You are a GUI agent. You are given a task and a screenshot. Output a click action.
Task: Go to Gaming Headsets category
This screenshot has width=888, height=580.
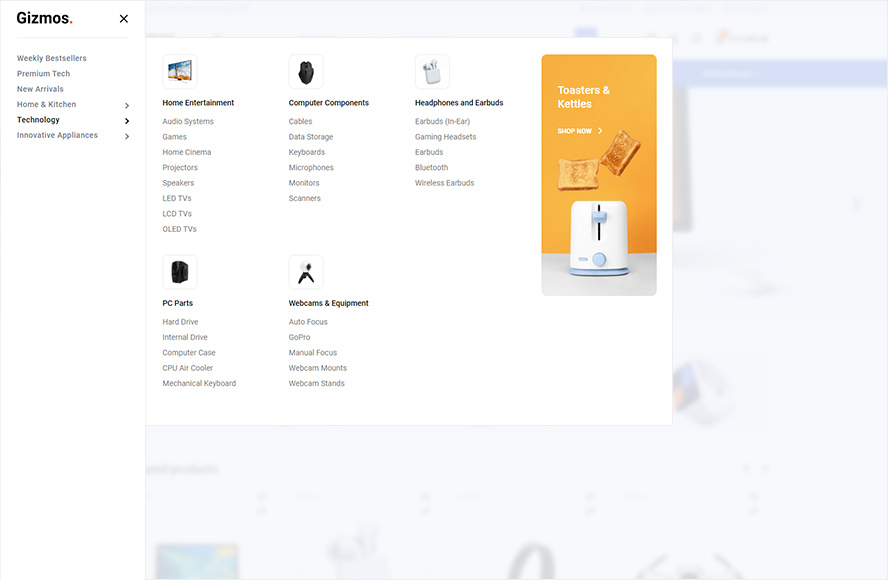445,137
